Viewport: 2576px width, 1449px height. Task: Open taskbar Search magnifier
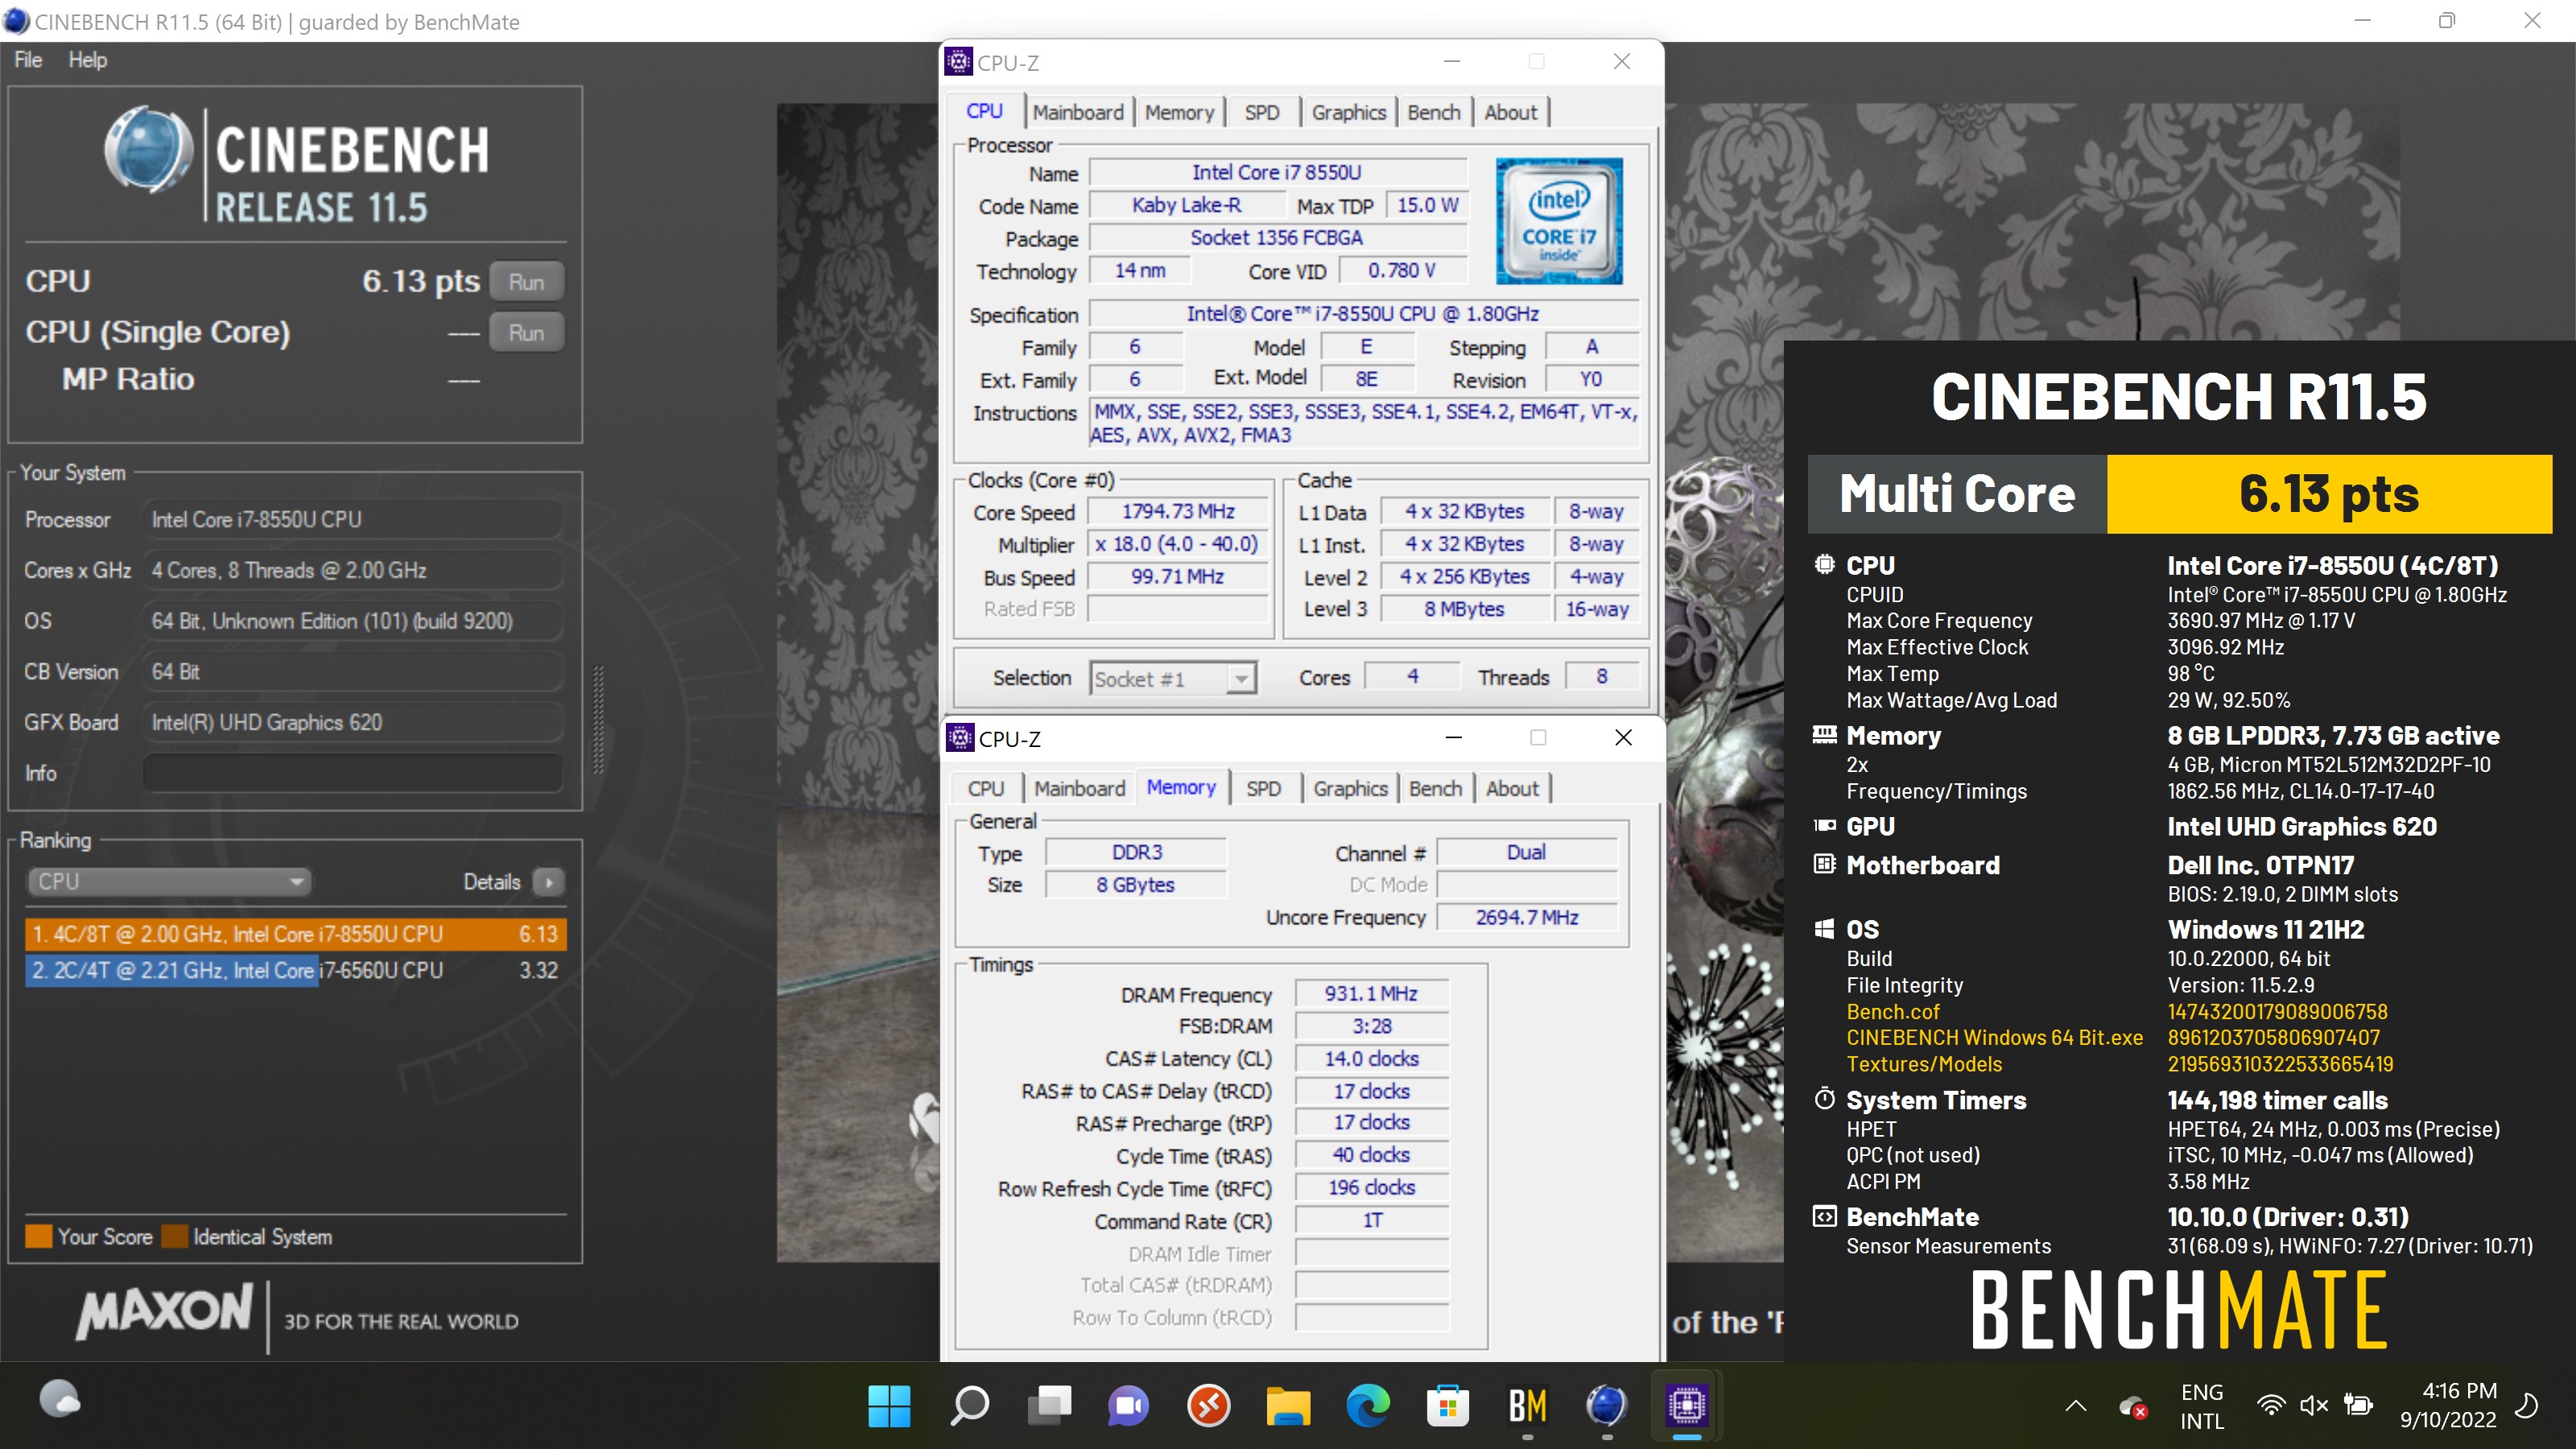969,1406
